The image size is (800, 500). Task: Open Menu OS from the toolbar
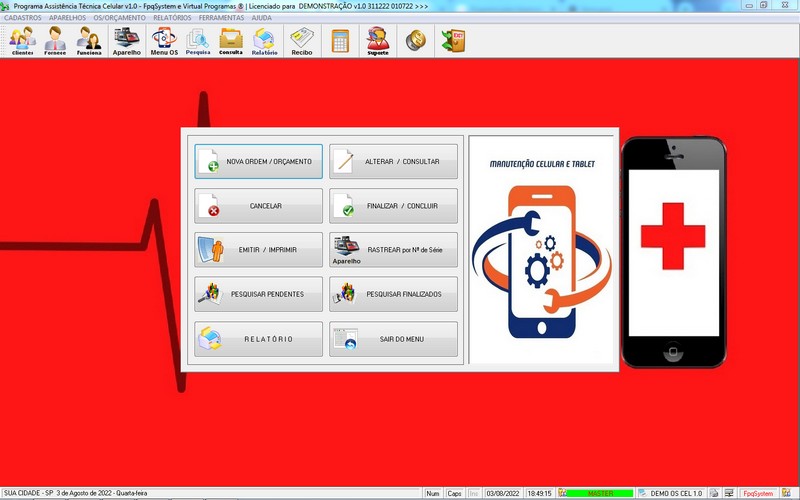pyautogui.click(x=164, y=40)
